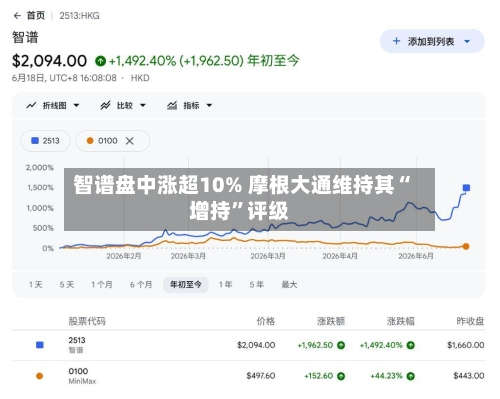Screen dimensions: 500x399
Task: Click the 昨收盘 column header
Action: (x=470, y=321)
